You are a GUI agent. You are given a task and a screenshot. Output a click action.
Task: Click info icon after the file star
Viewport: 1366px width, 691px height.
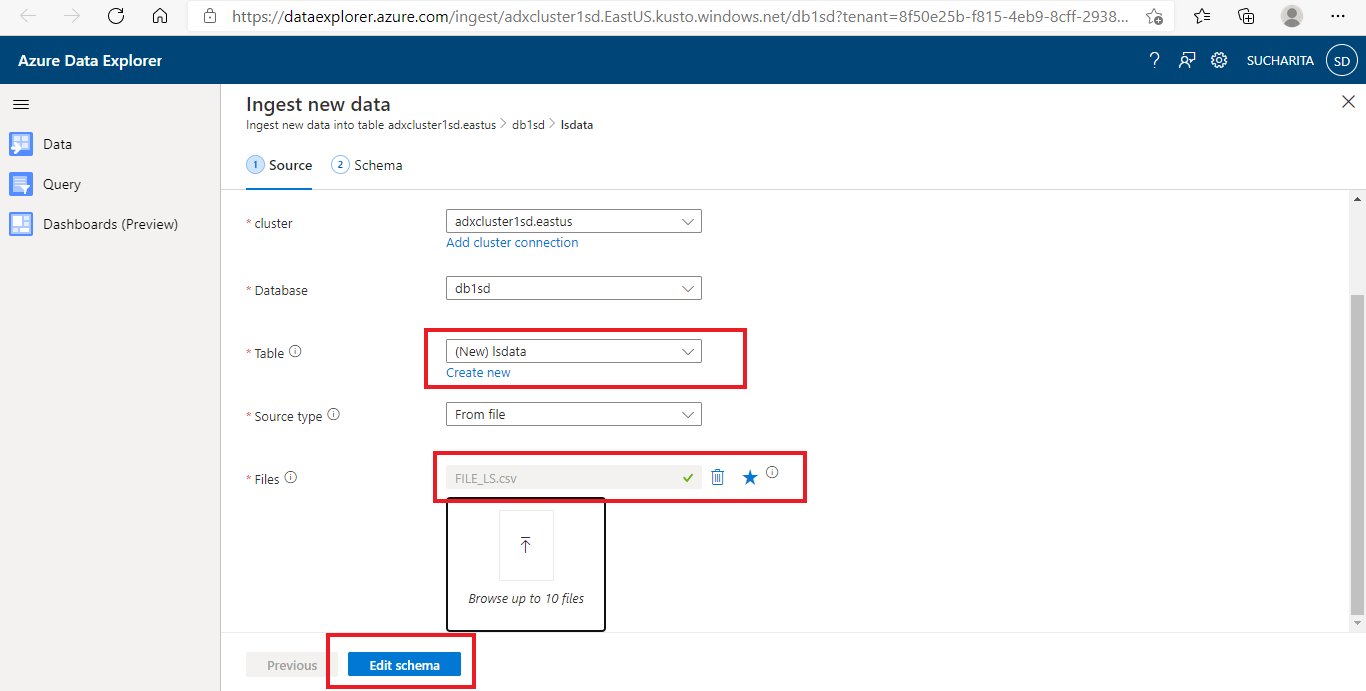tap(772, 472)
